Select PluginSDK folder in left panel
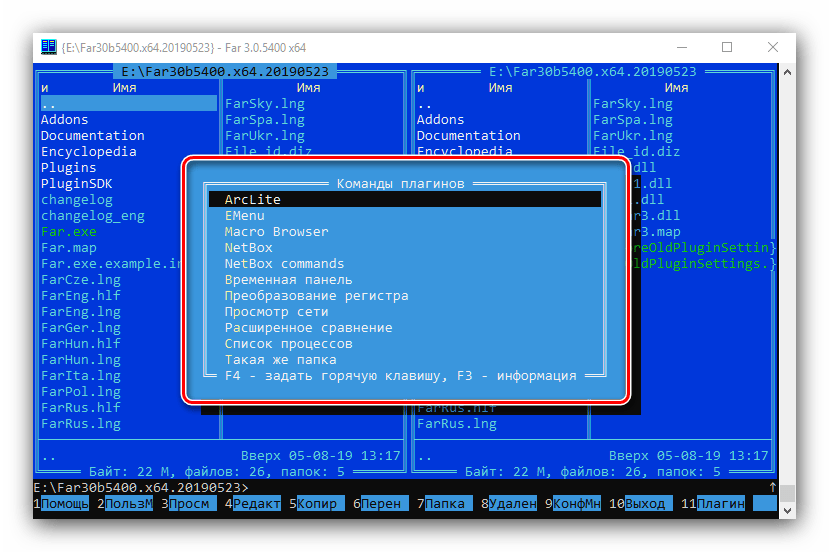The image size is (829, 552). pyautogui.click(x=77, y=183)
